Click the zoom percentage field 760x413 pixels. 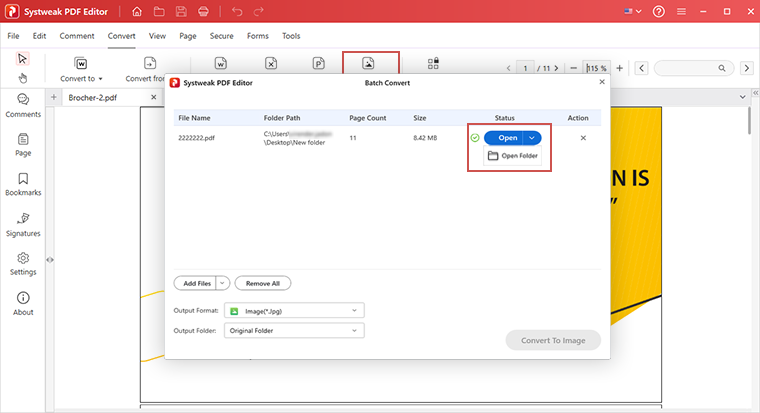tap(597, 68)
